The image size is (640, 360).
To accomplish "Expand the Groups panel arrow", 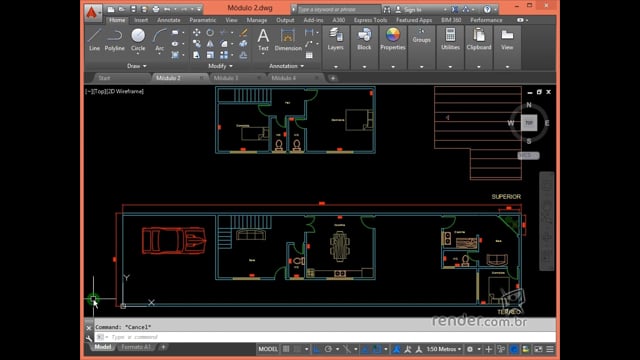I will pos(421,67).
